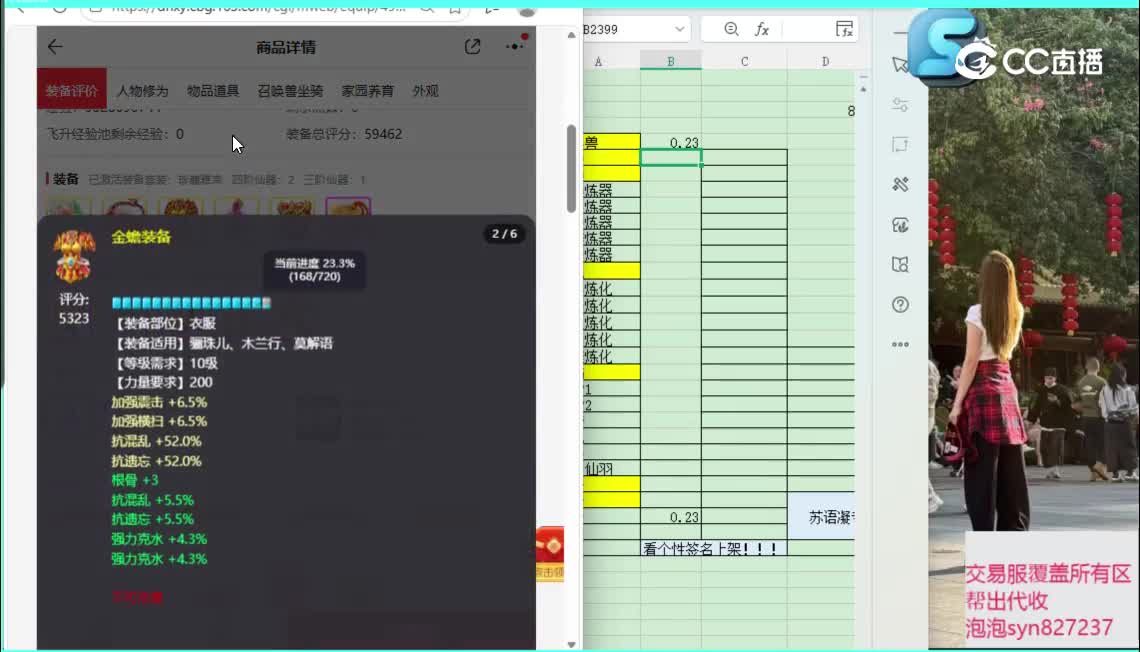The height and width of the screenshot is (652, 1140).
Task: Select the 外观 tab
Action: point(425,91)
